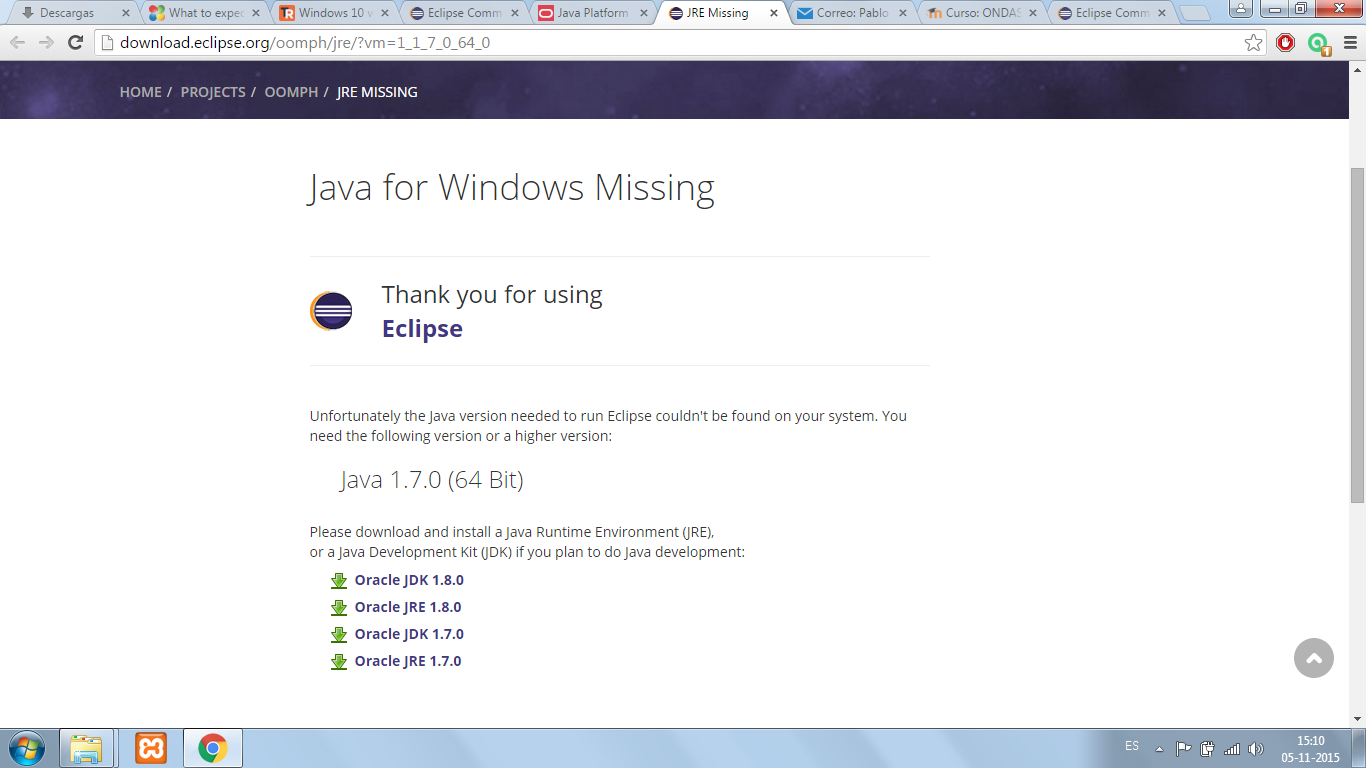Download Oracle JDK 1.8.0
This screenshot has height=768, width=1366.
tap(409, 580)
